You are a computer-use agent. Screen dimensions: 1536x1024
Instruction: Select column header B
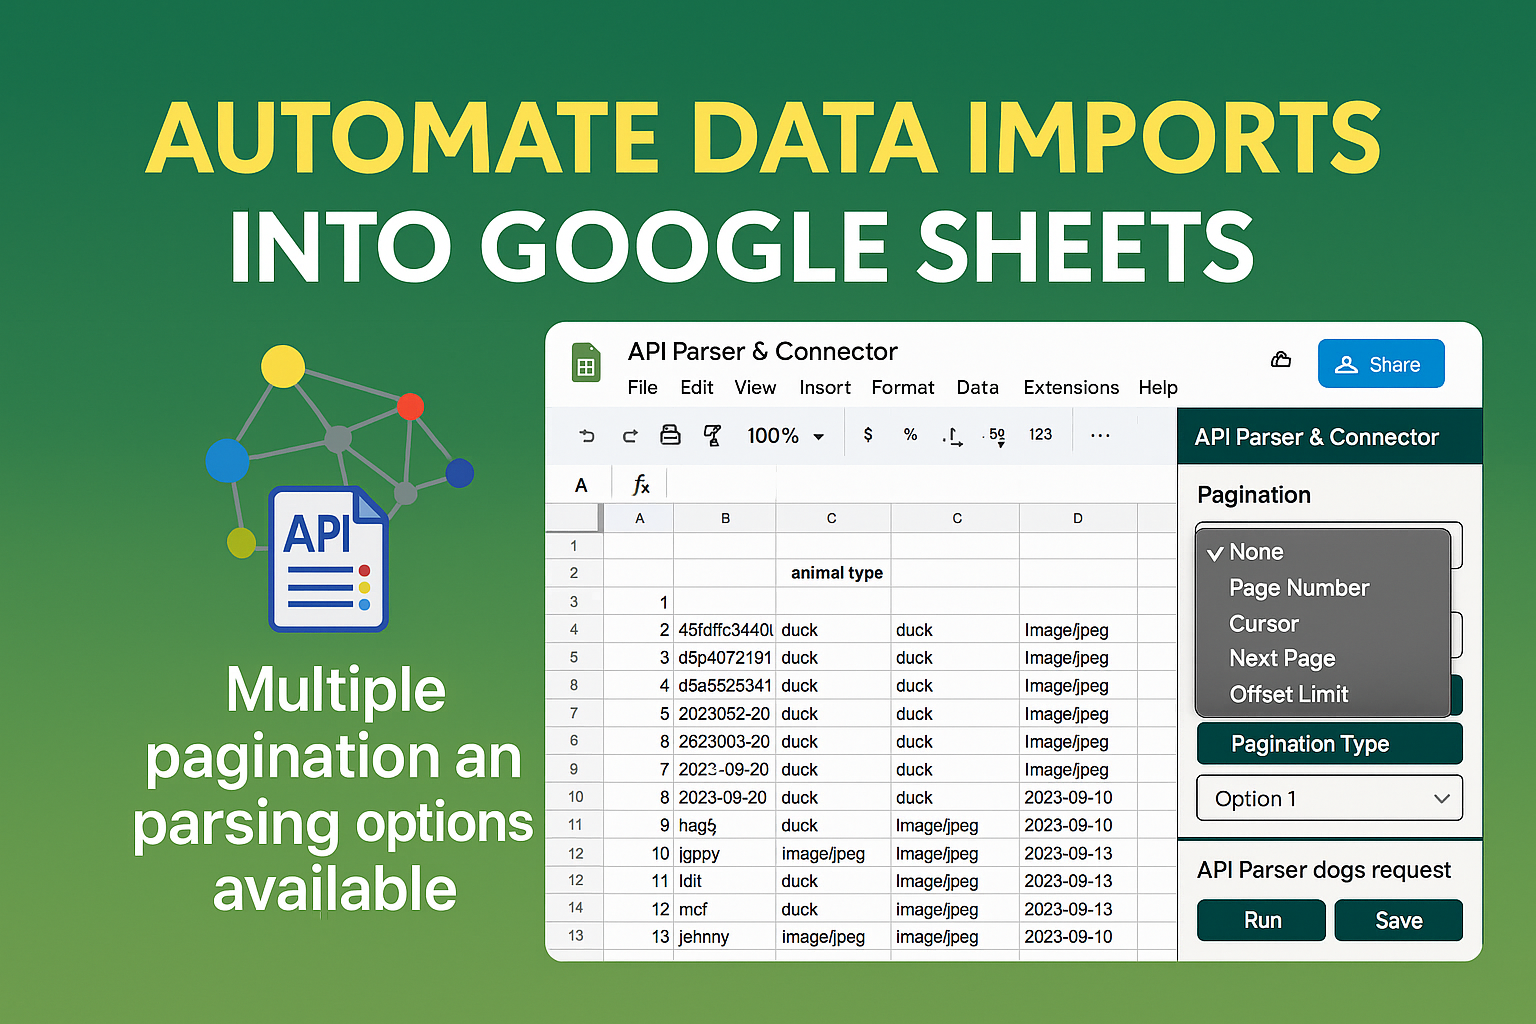[725, 518]
